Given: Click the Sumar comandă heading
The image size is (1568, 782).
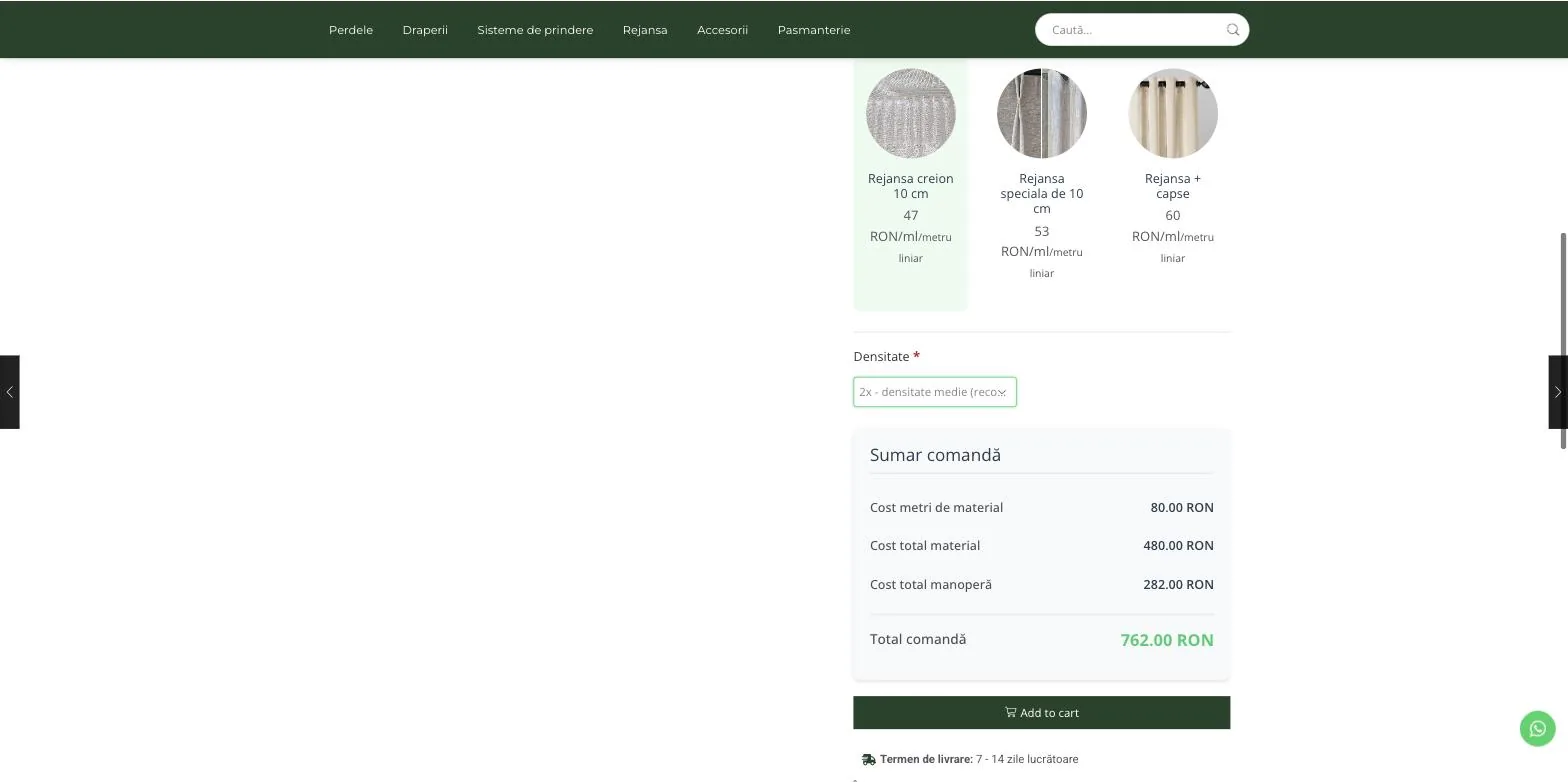Looking at the screenshot, I should [x=935, y=455].
